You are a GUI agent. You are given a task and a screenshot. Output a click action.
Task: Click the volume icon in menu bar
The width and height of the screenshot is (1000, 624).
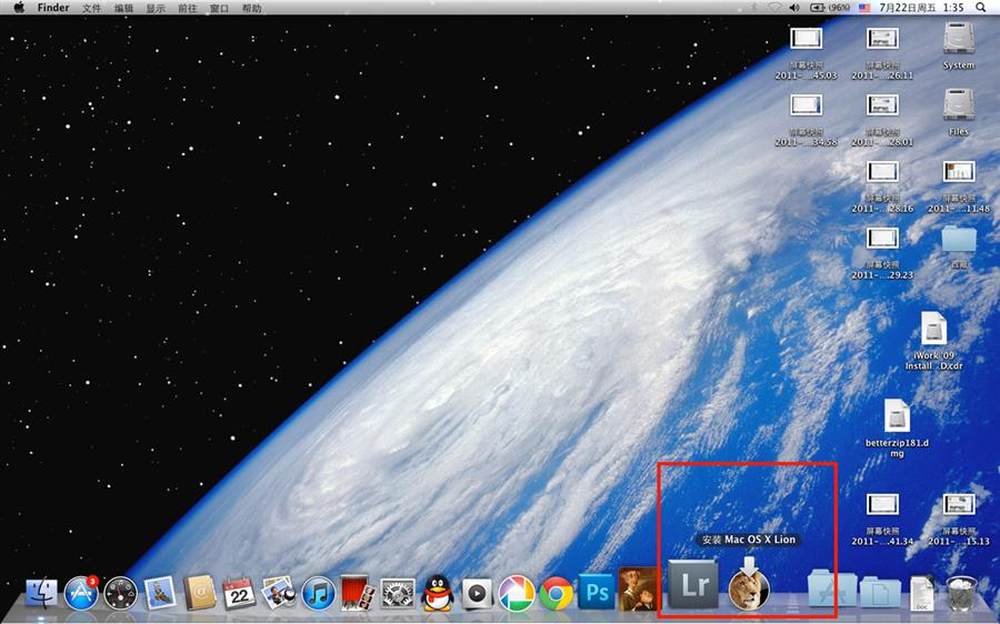(794, 8)
